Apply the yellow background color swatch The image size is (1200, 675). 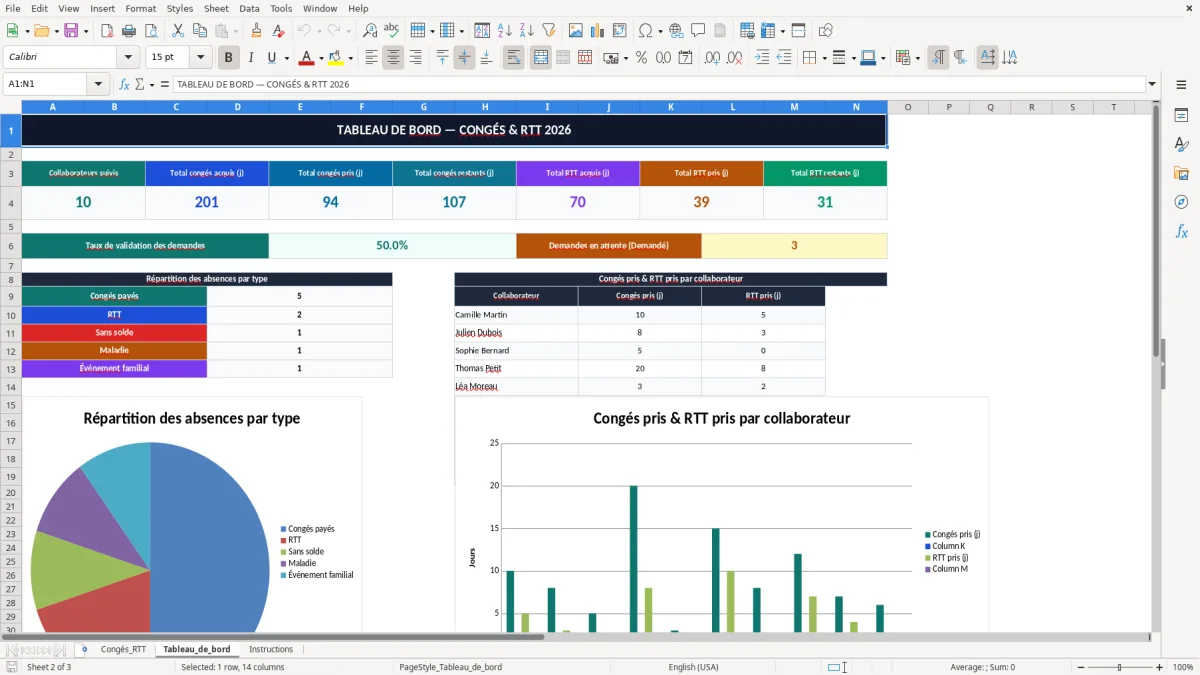click(x=336, y=58)
